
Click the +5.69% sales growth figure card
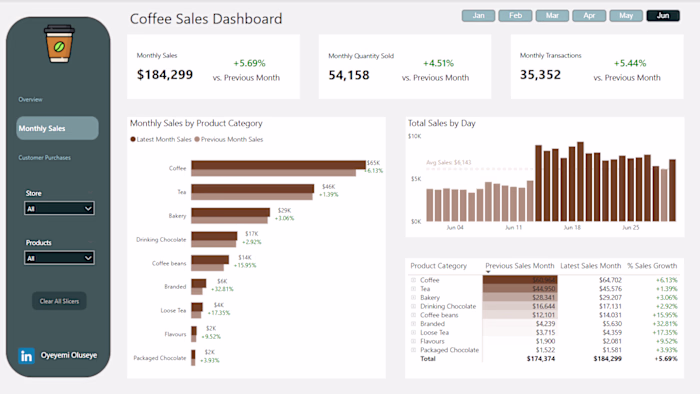click(x=249, y=63)
